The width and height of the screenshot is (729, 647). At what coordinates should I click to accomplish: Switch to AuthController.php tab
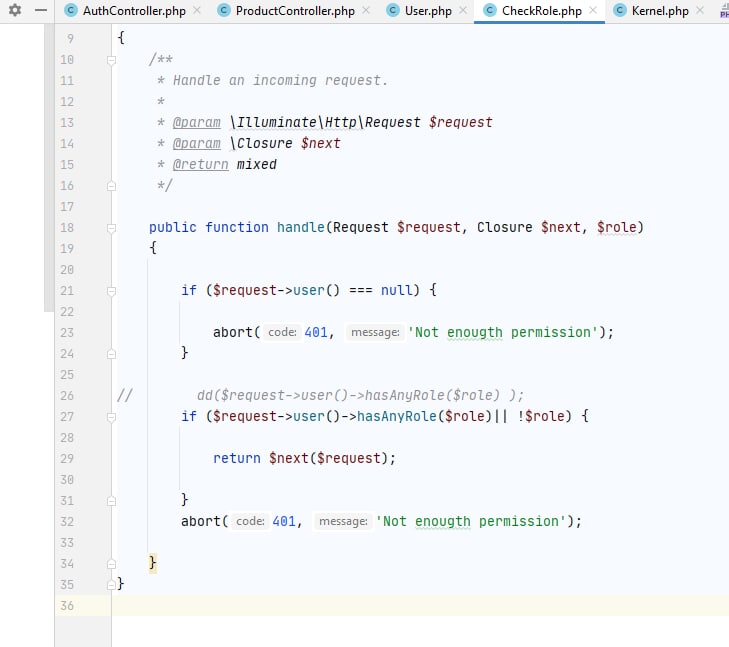pos(134,11)
